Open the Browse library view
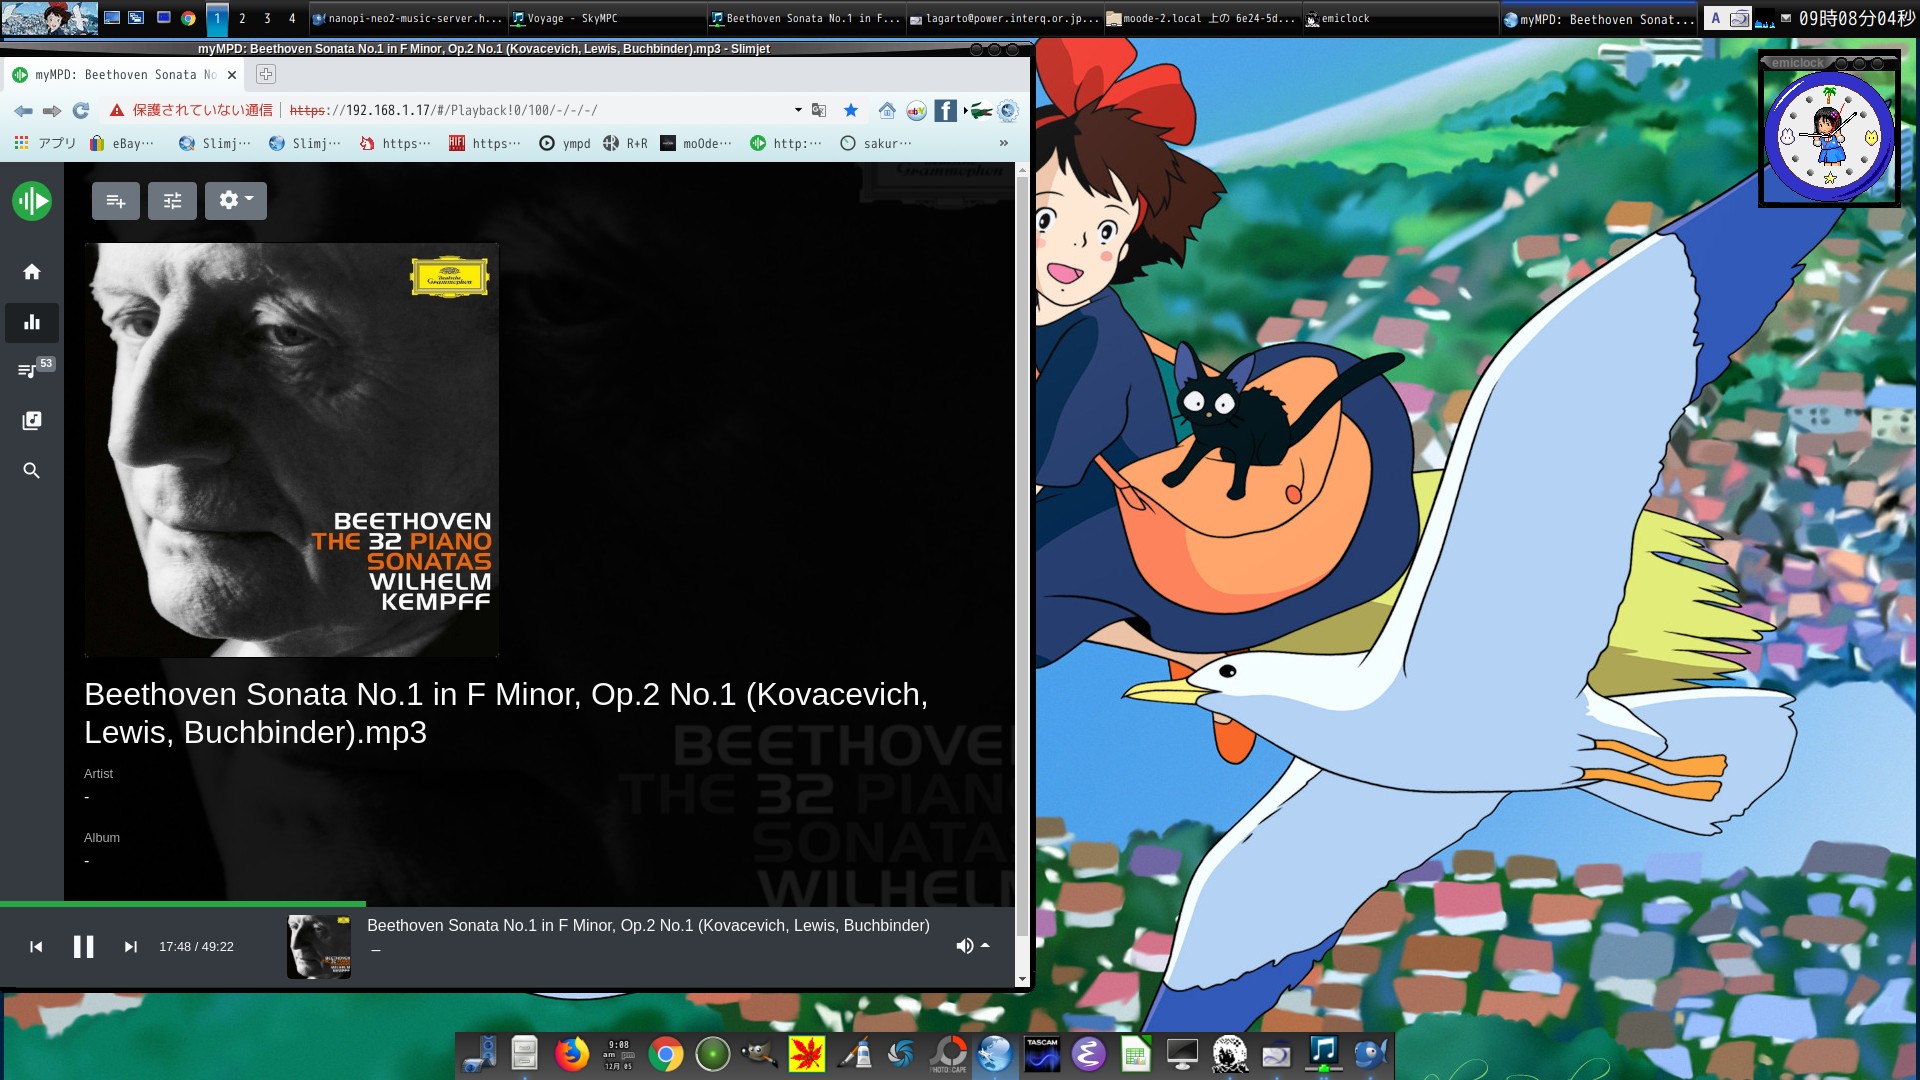 click(32, 421)
